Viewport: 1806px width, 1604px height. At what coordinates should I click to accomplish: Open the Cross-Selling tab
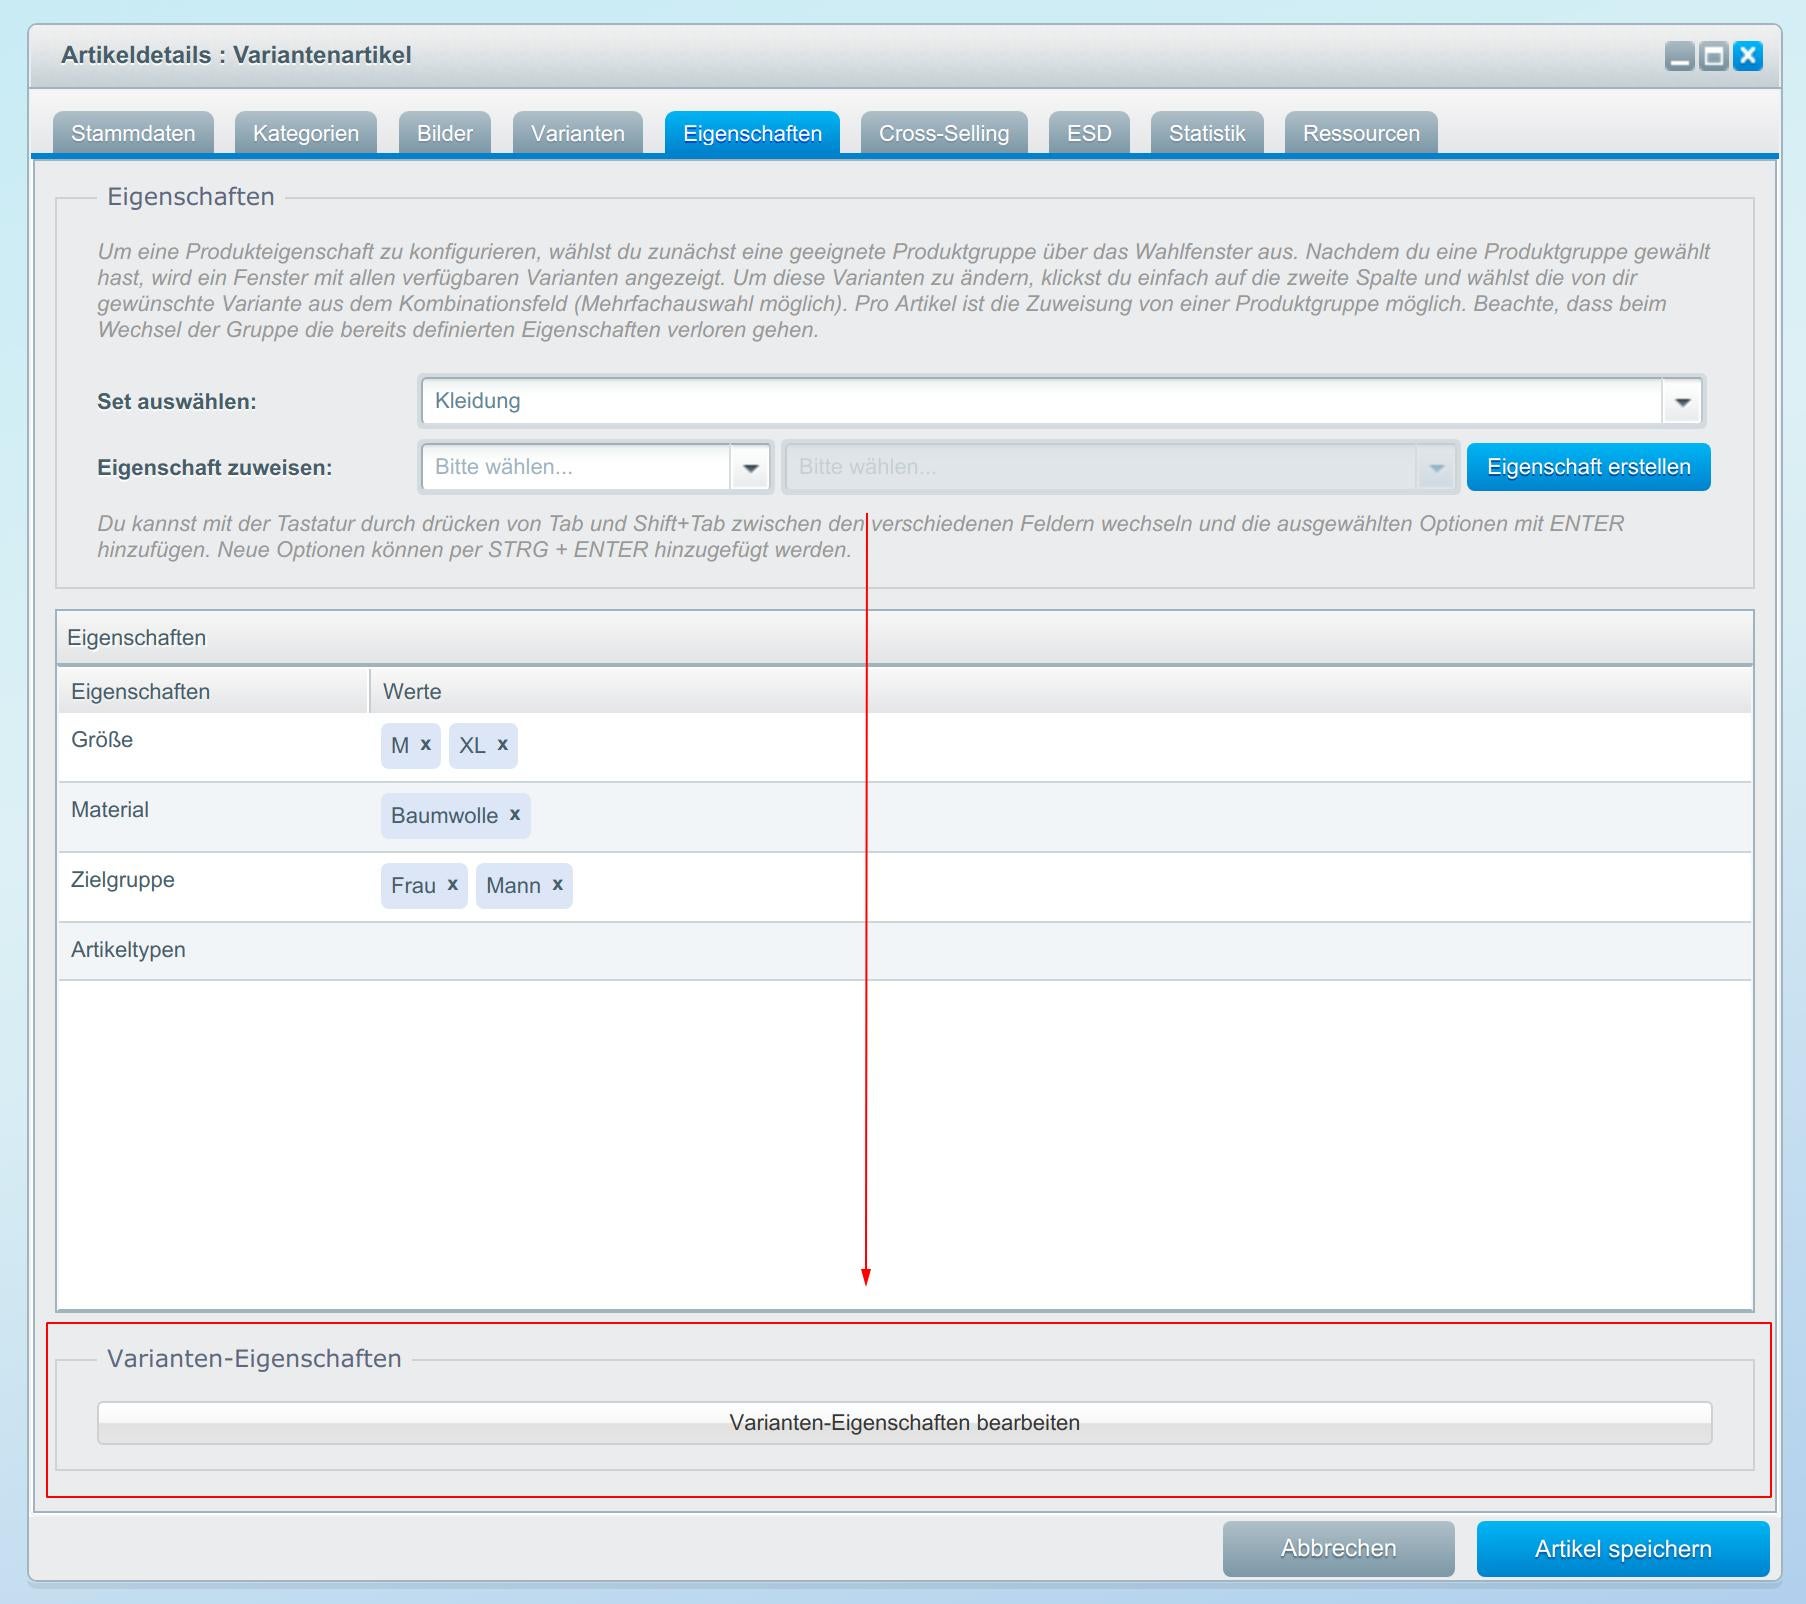(x=944, y=133)
